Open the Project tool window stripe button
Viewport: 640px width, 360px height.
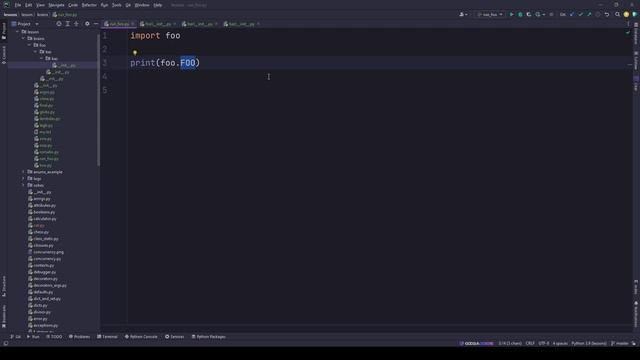4,31
